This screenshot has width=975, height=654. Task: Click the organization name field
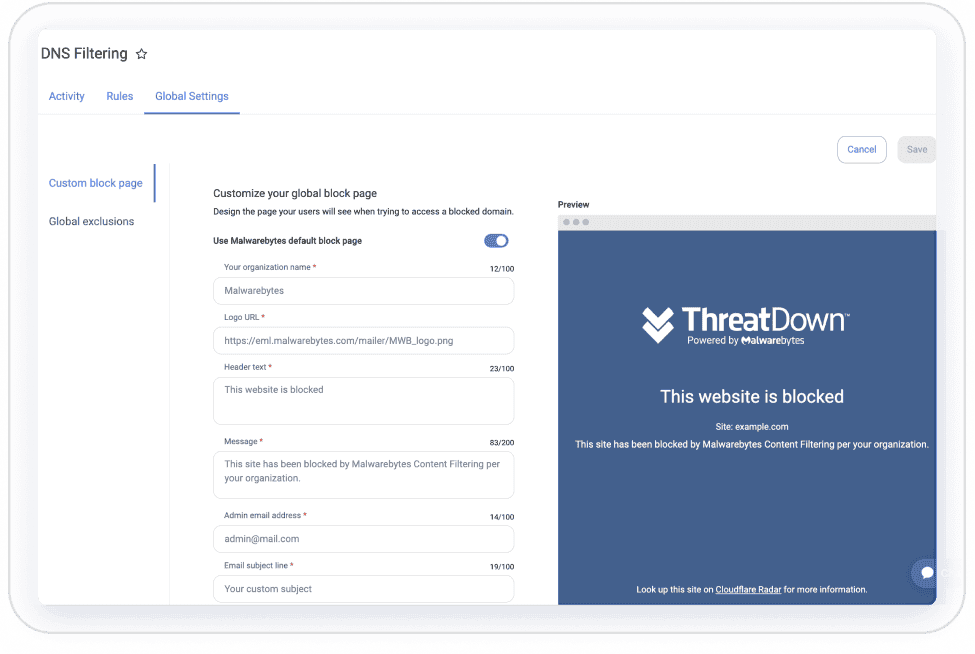[x=363, y=291]
